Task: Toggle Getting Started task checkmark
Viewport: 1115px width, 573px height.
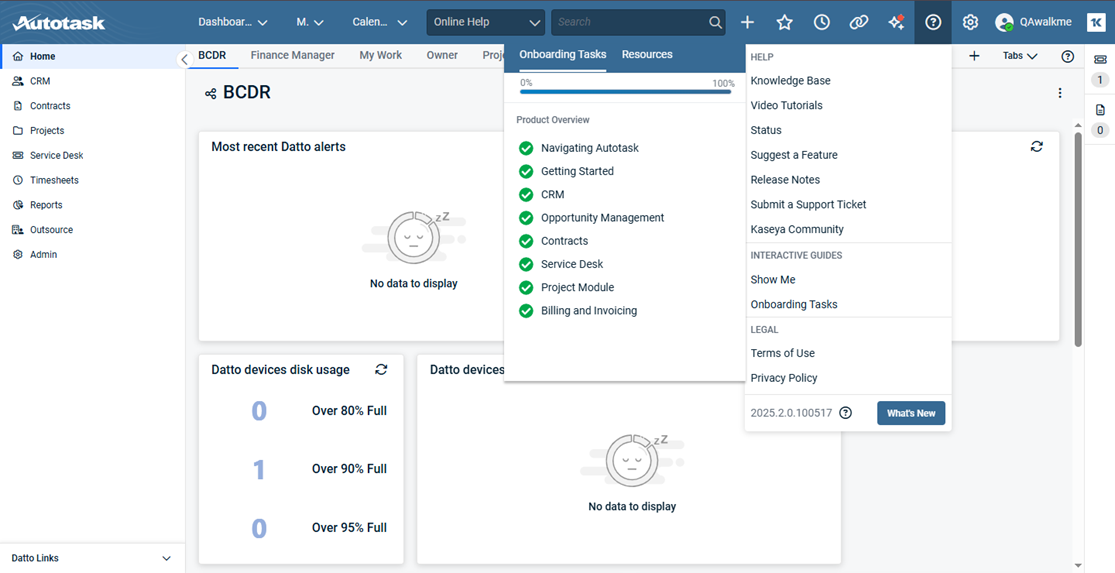Action: click(x=526, y=171)
